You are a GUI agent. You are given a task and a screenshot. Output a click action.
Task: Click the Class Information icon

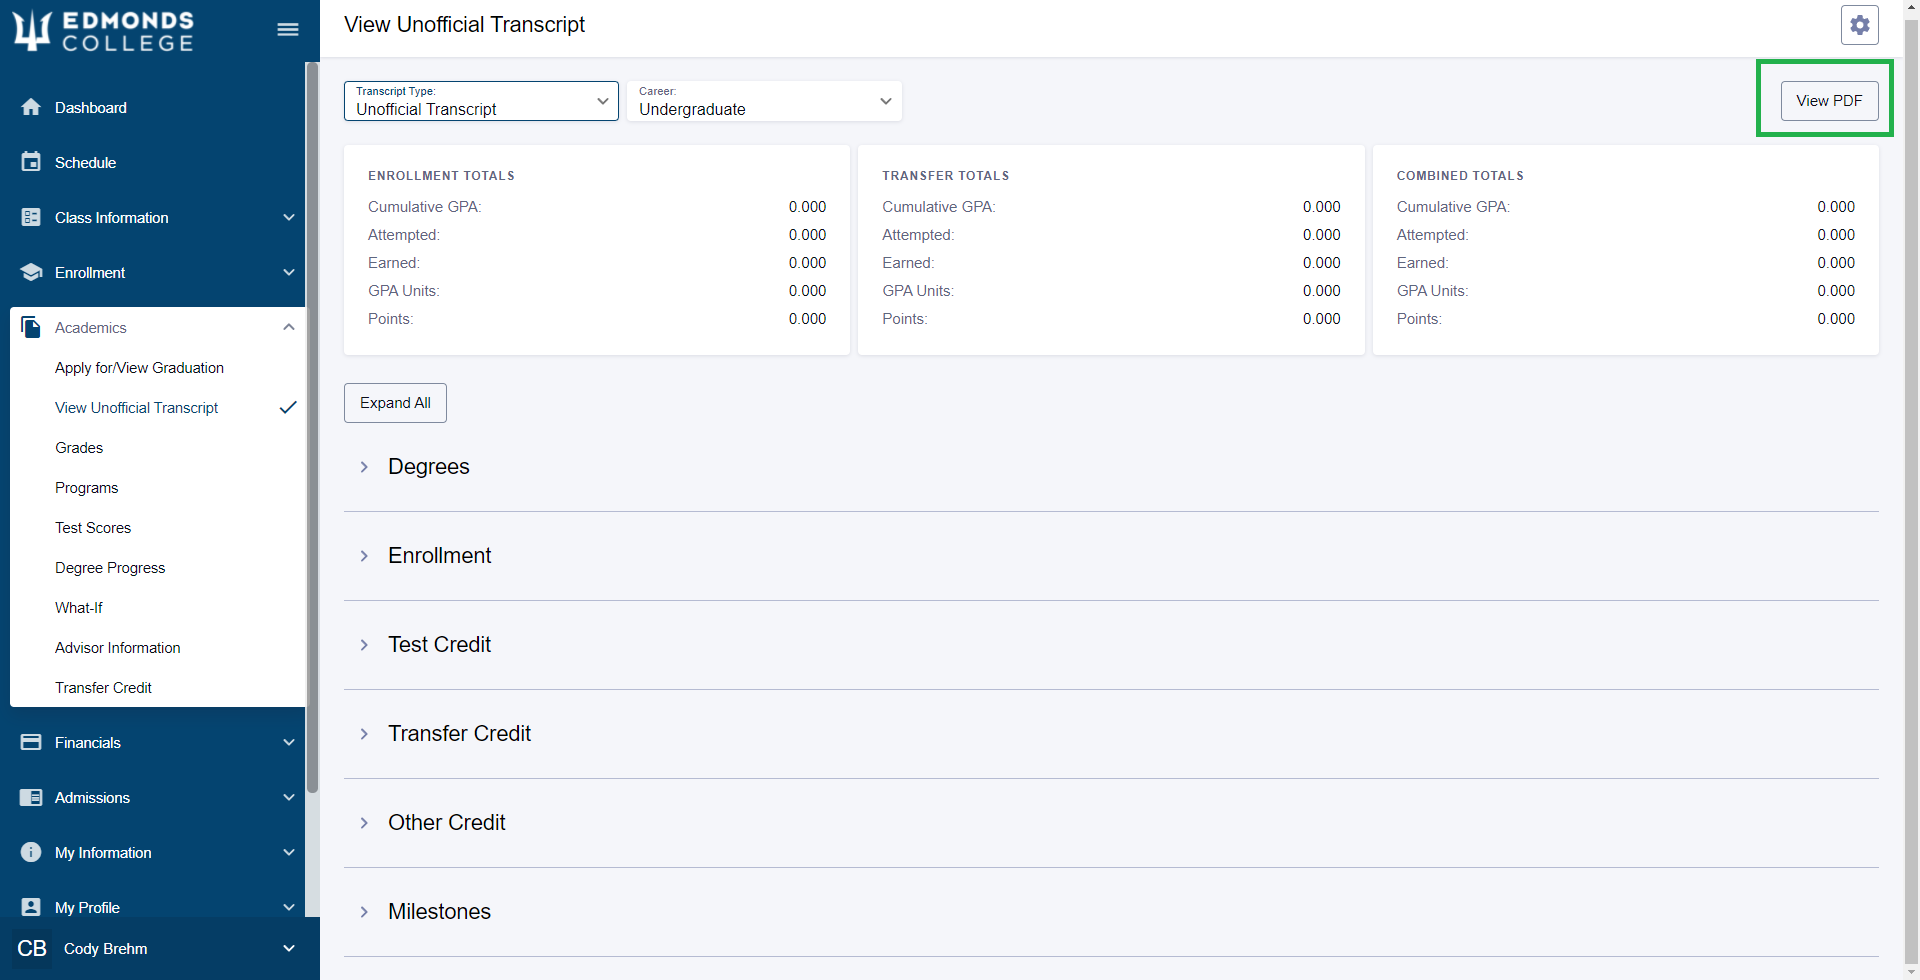click(x=31, y=217)
